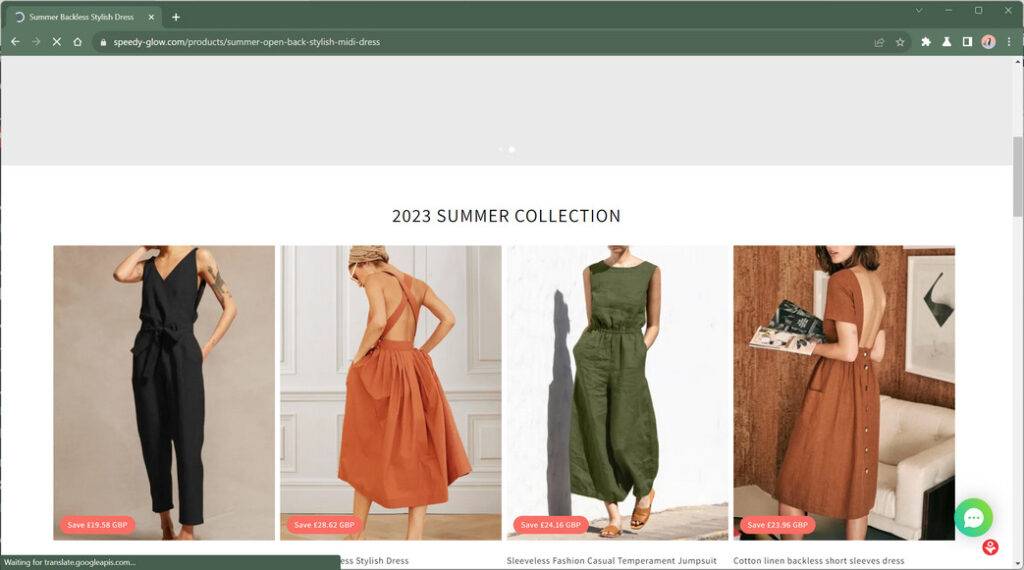Open the Chrome three-dot menu
1024x570 pixels.
pyautogui.click(x=1009, y=42)
